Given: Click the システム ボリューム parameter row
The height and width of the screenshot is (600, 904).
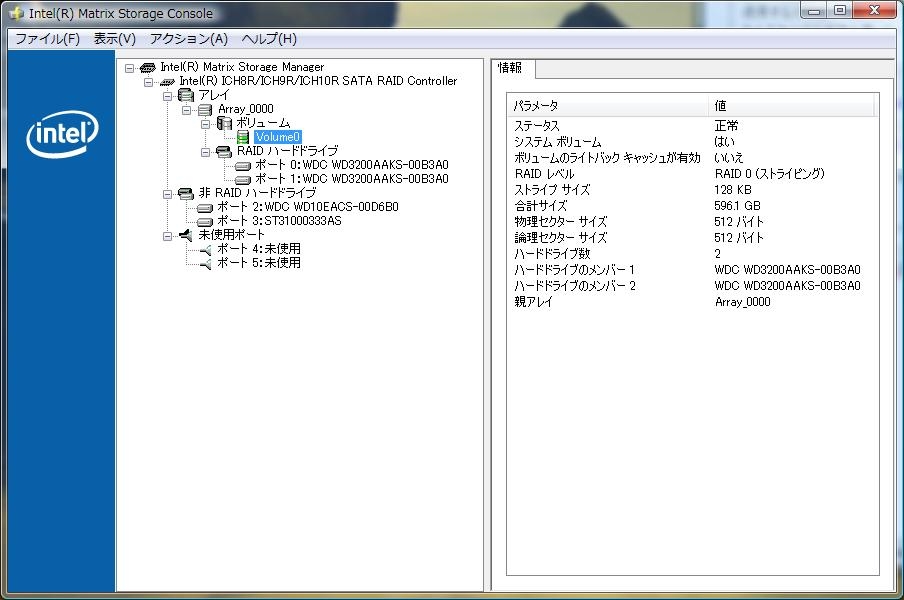Looking at the screenshot, I should click(x=692, y=142).
